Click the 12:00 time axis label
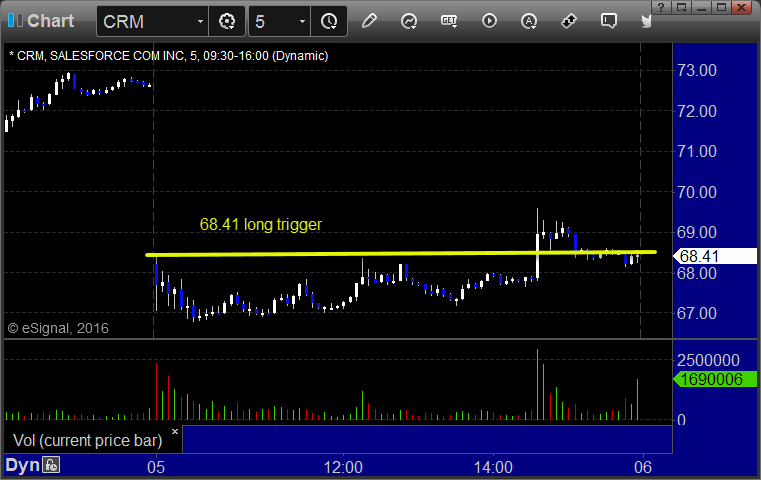 click(x=343, y=467)
